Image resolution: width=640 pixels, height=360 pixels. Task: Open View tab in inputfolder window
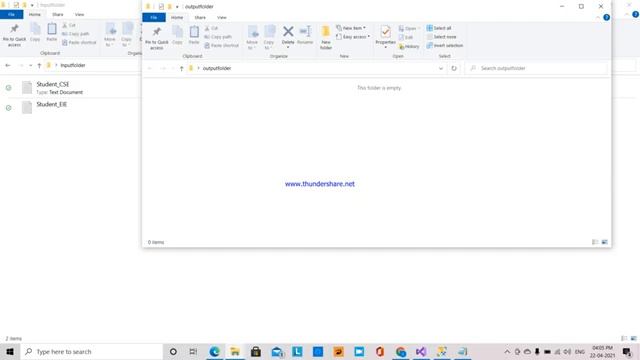coord(79,14)
